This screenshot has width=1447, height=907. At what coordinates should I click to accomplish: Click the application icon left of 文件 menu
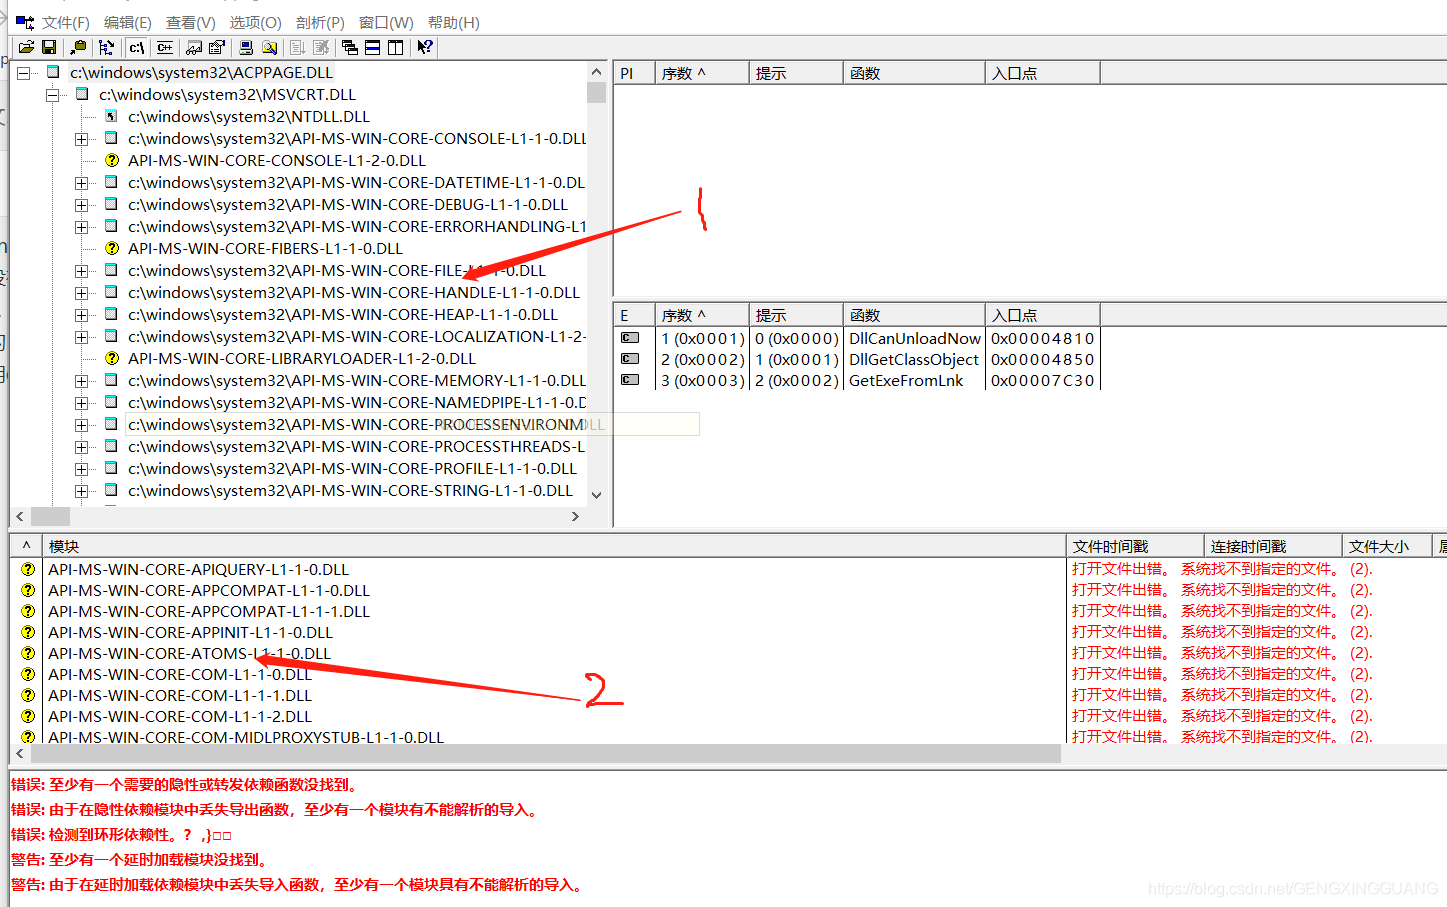click(25, 22)
